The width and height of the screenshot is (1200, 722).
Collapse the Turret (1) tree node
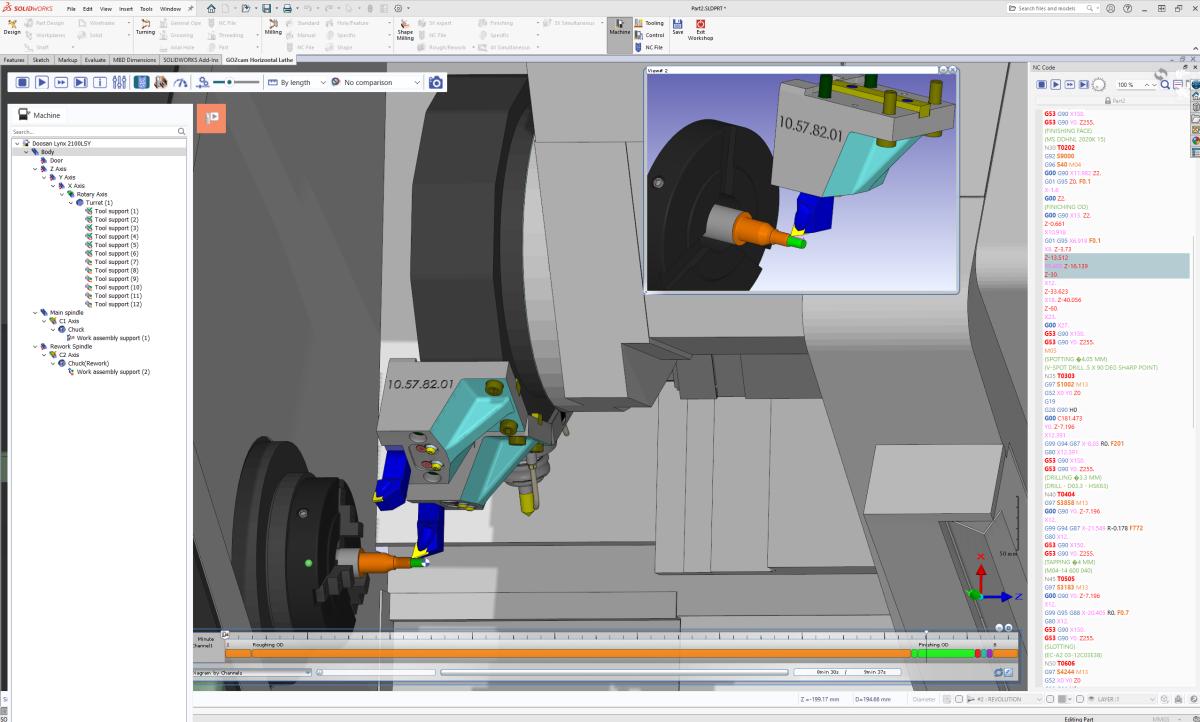point(72,203)
